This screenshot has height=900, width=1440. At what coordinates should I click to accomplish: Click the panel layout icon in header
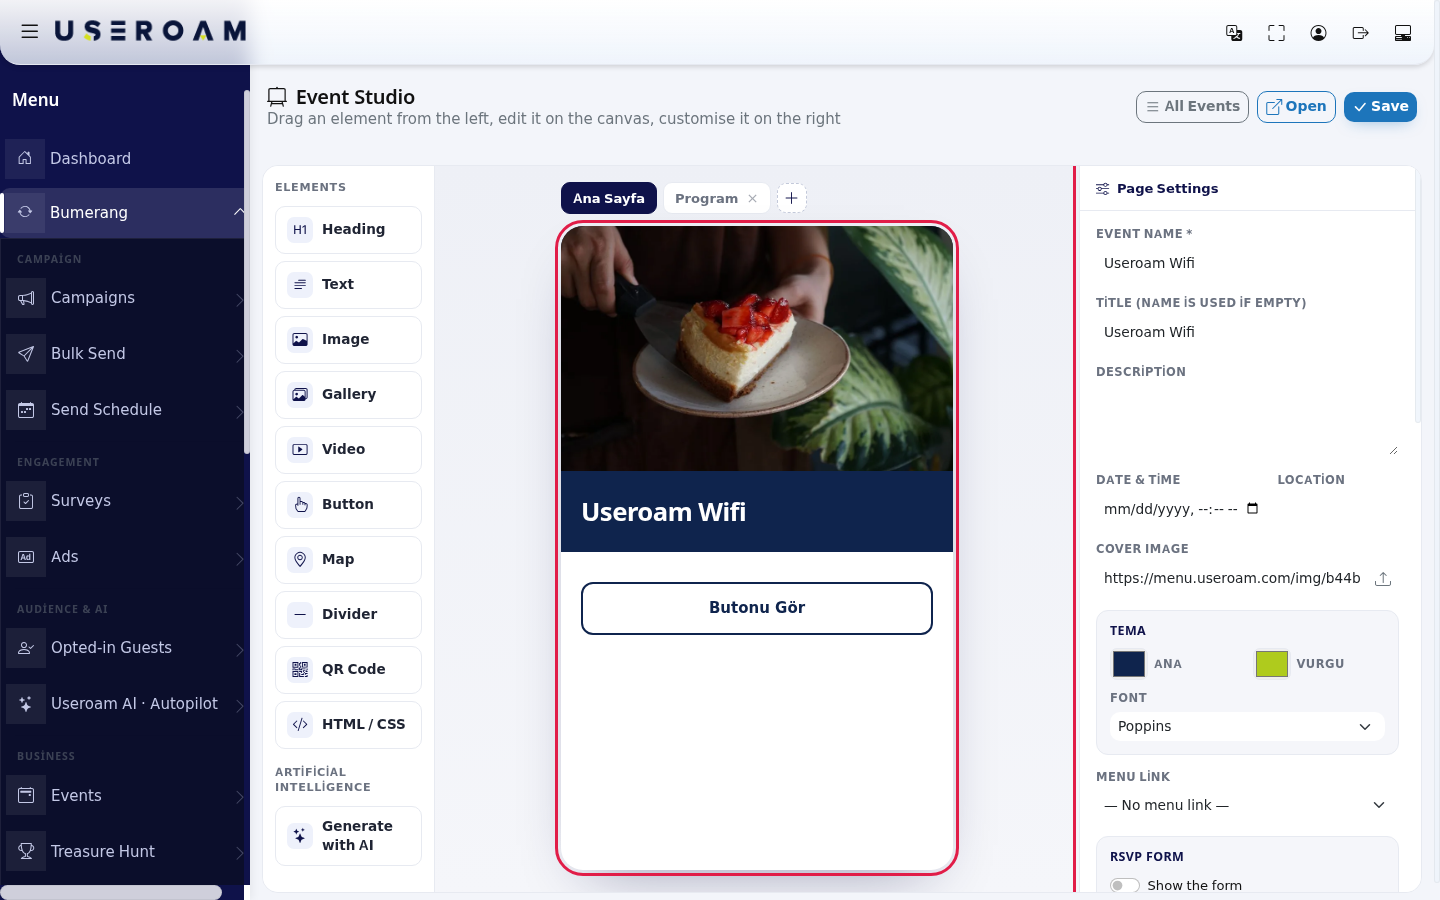tap(1402, 33)
